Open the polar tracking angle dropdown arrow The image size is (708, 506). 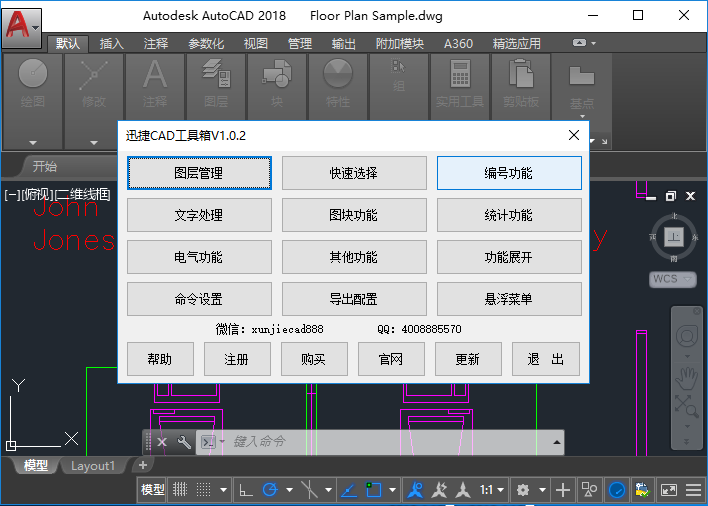click(x=289, y=490)
